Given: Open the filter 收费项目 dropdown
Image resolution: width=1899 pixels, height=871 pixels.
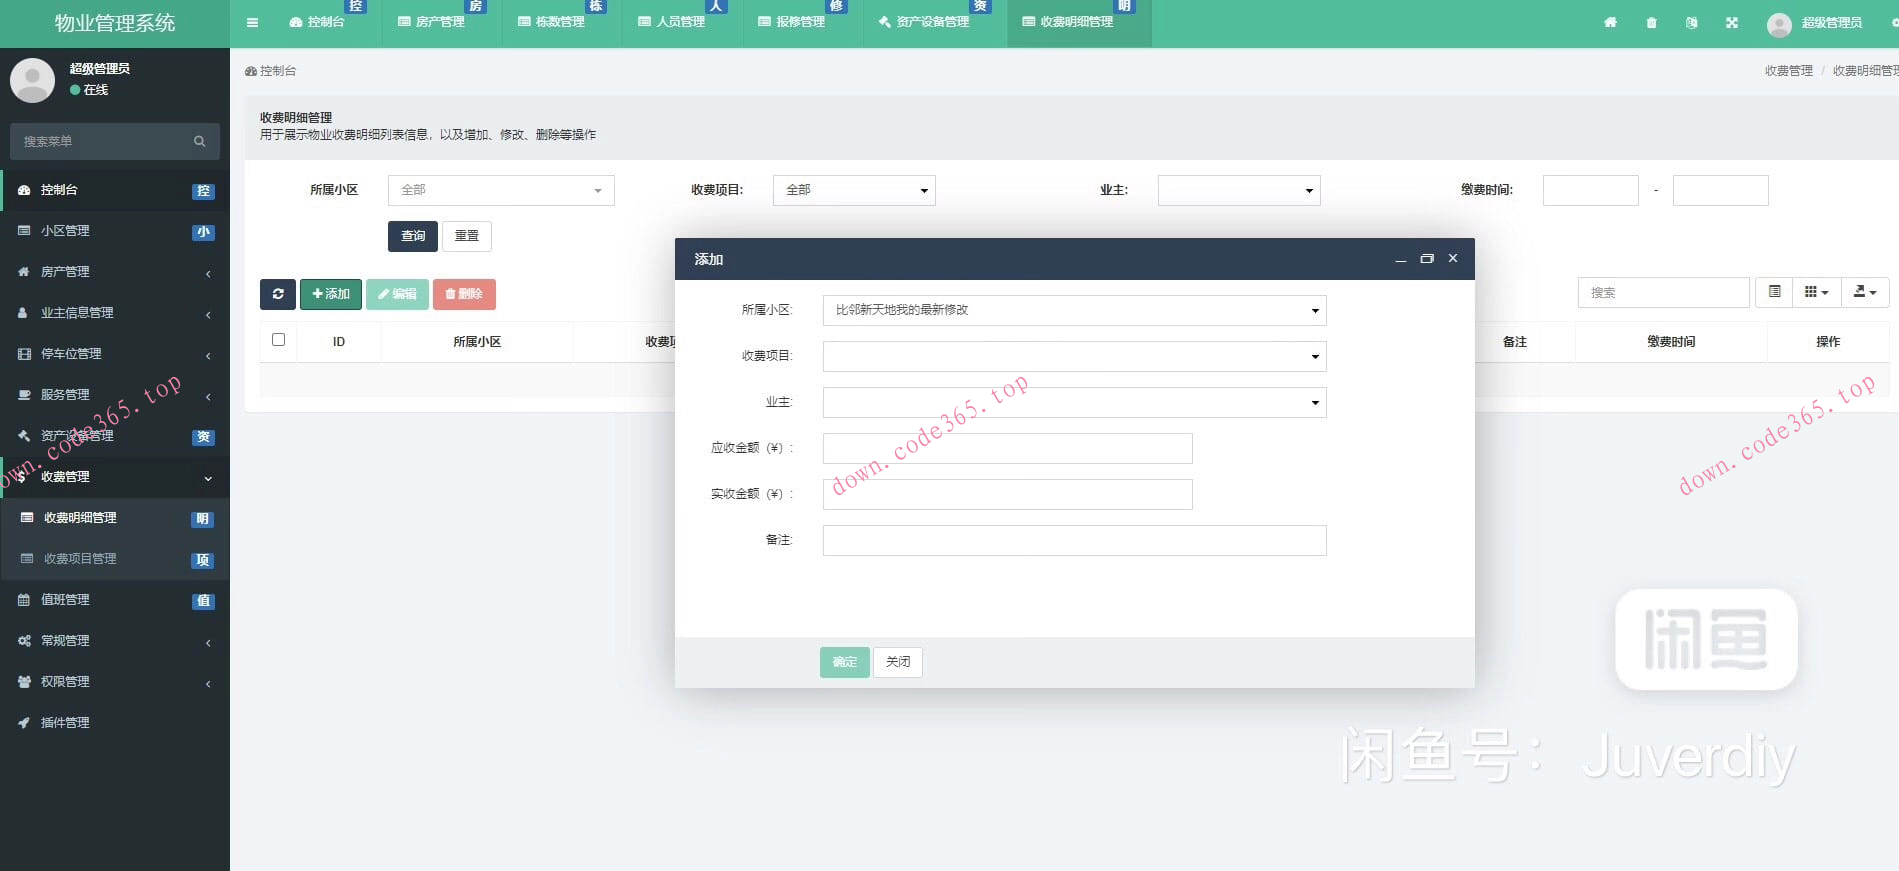Looking at the screenshot, I should click(x=854, y=190).
